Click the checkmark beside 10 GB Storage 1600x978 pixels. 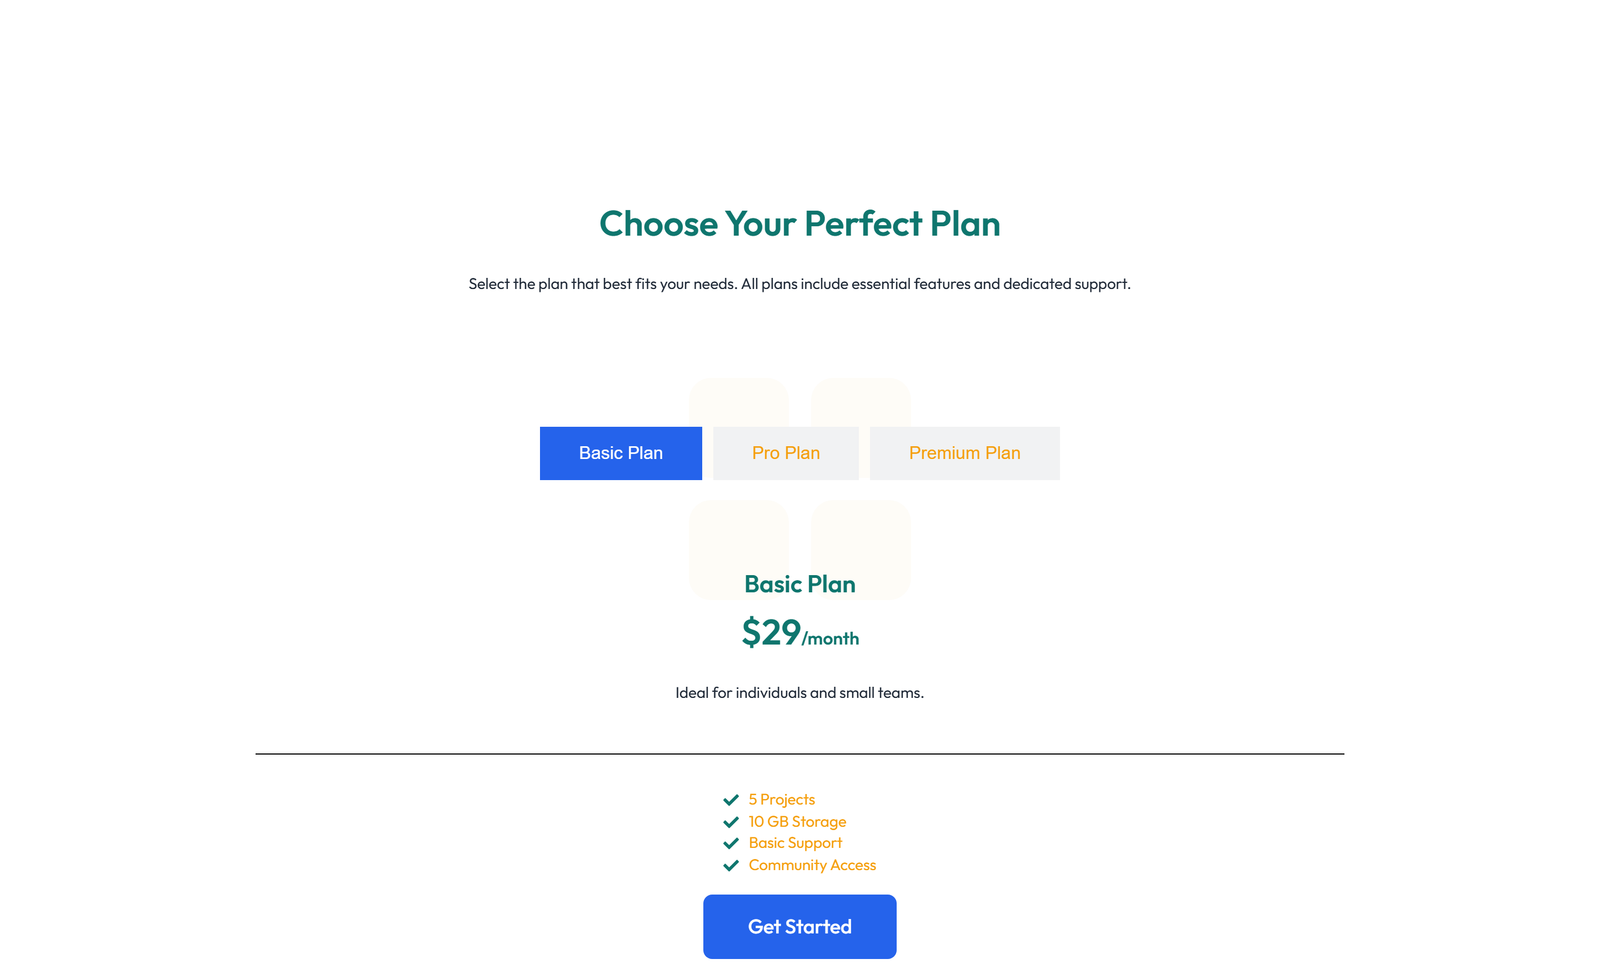coord(731,822)
